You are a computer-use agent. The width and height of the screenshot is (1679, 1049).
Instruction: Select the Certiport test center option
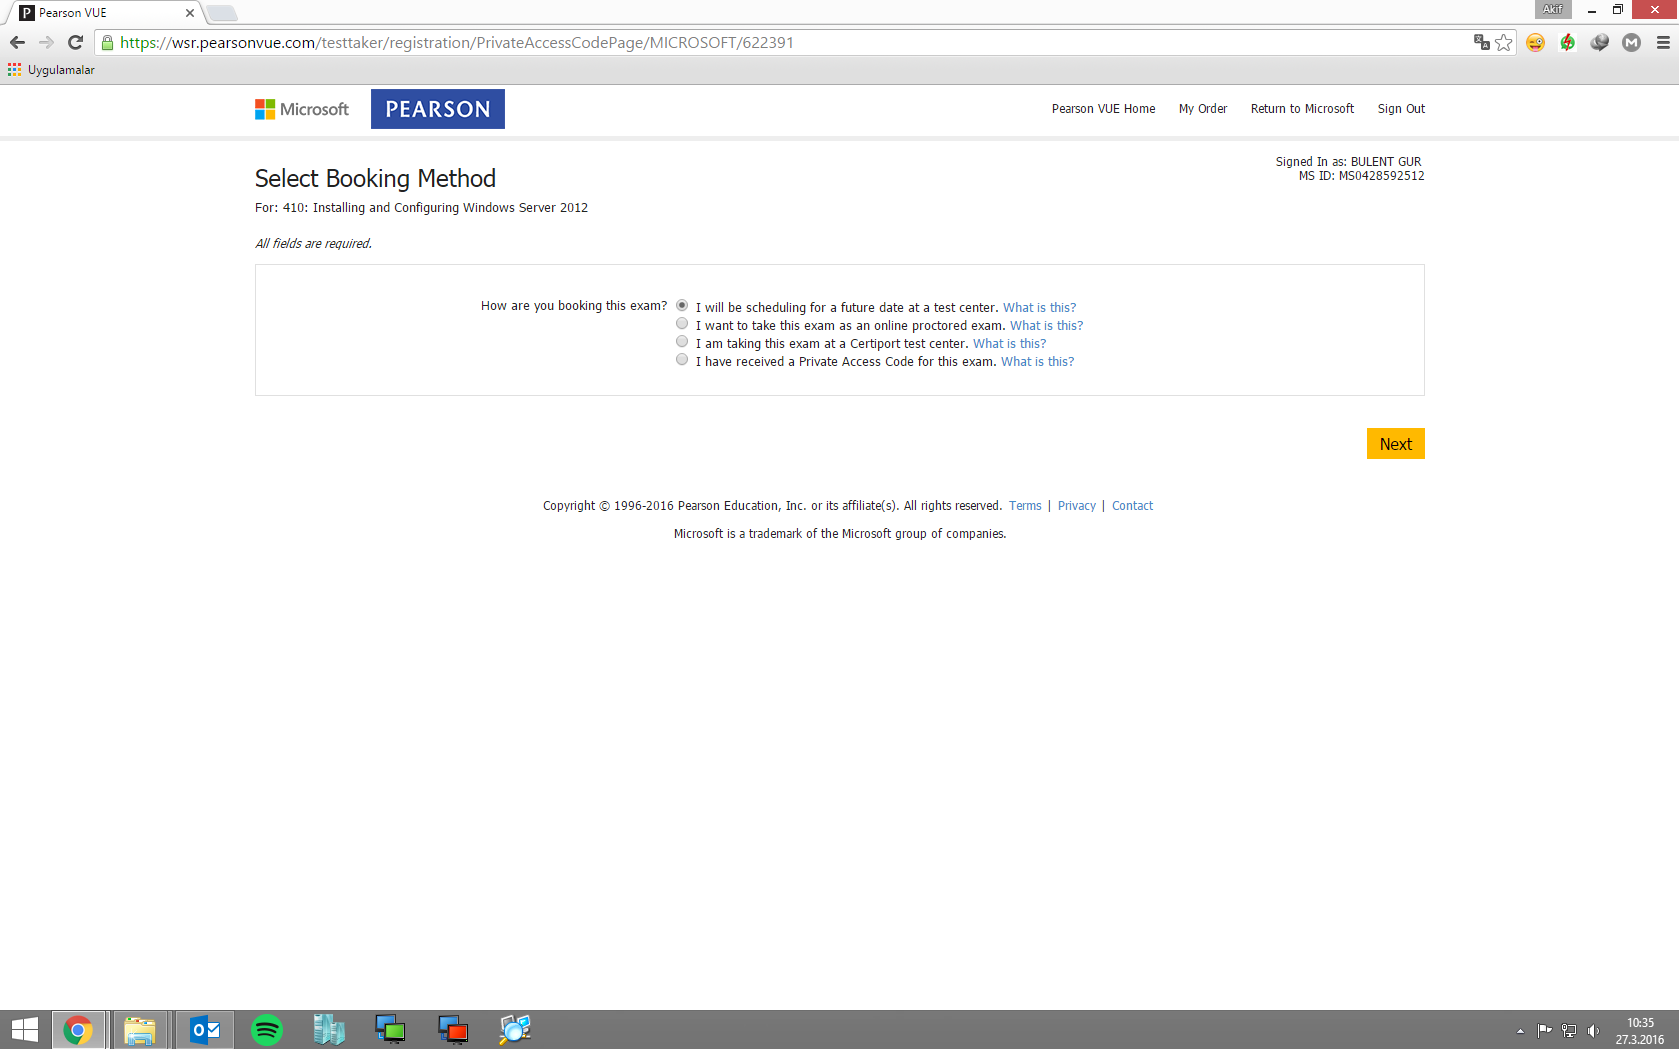[x=682, y=342]
